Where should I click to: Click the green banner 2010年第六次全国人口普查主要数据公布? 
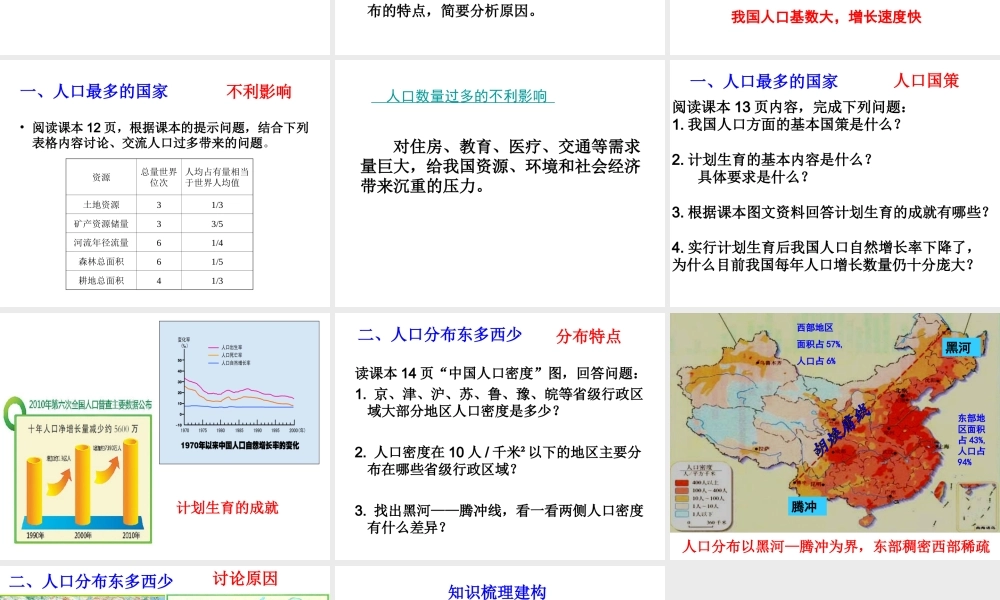pos(90,404)
